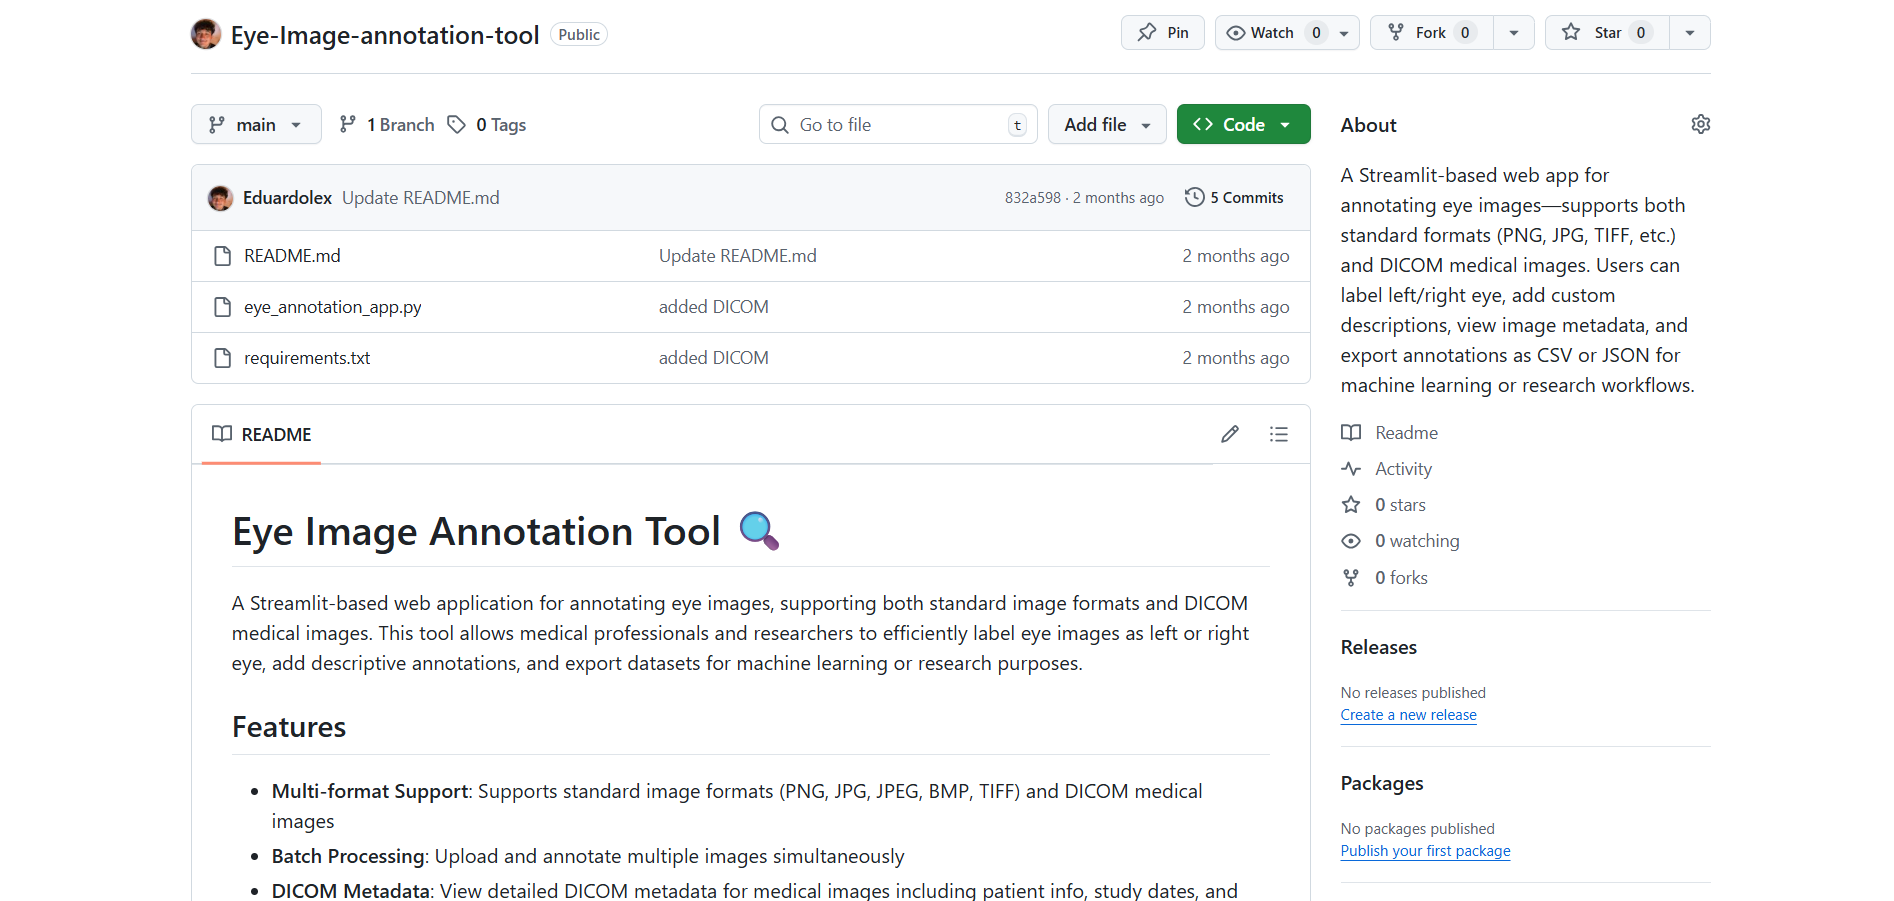Screen dimensions: 1894x901
Task: Click the Eduardolex avatar in commit row
Action: pos(220,198)
